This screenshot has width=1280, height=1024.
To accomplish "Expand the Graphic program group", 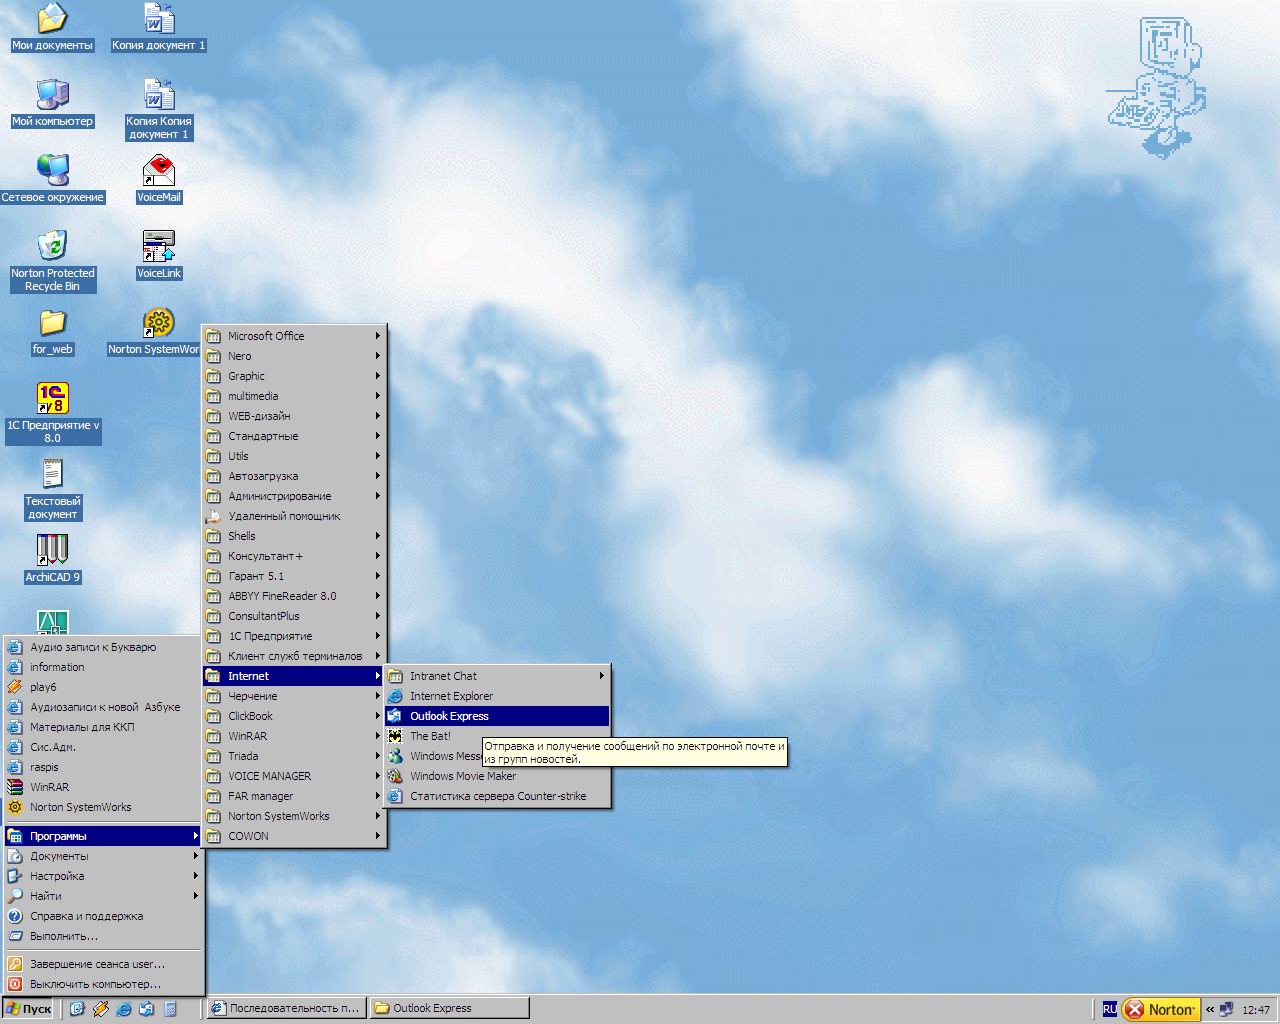I will tap(294, 376).
